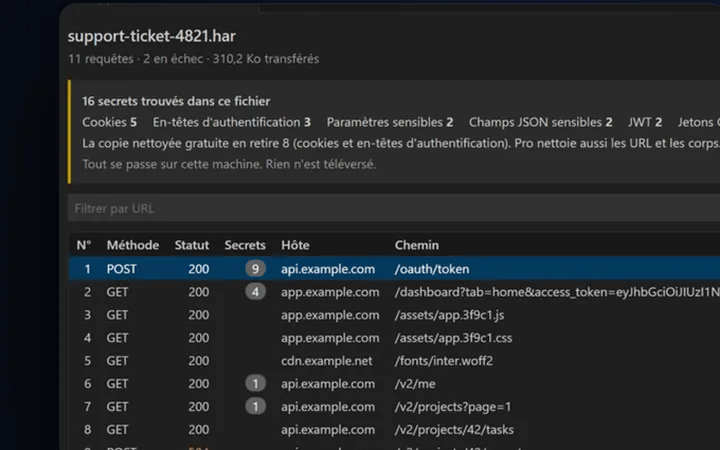Select the /dashboard?tab=home request row
720x450 pixels.
pyautogui.click(x=394, y=292)
